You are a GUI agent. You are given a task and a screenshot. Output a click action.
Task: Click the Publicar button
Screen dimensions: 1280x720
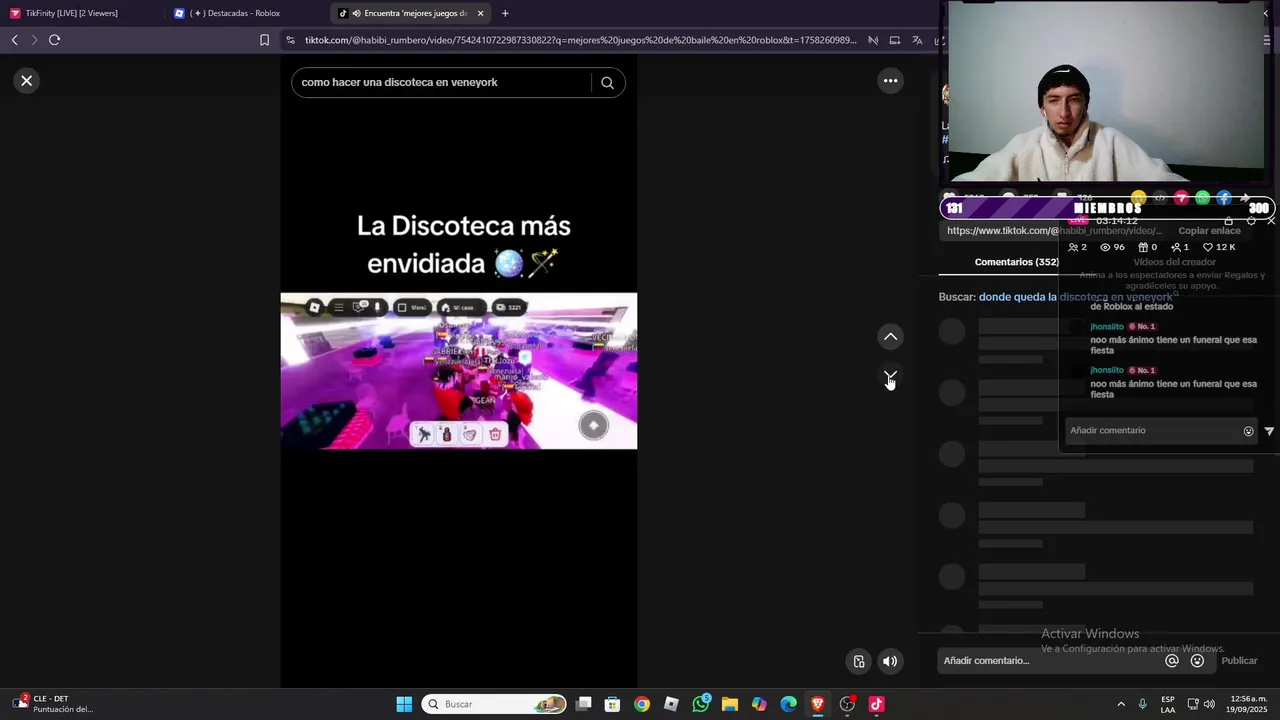tap(1239, 661)
